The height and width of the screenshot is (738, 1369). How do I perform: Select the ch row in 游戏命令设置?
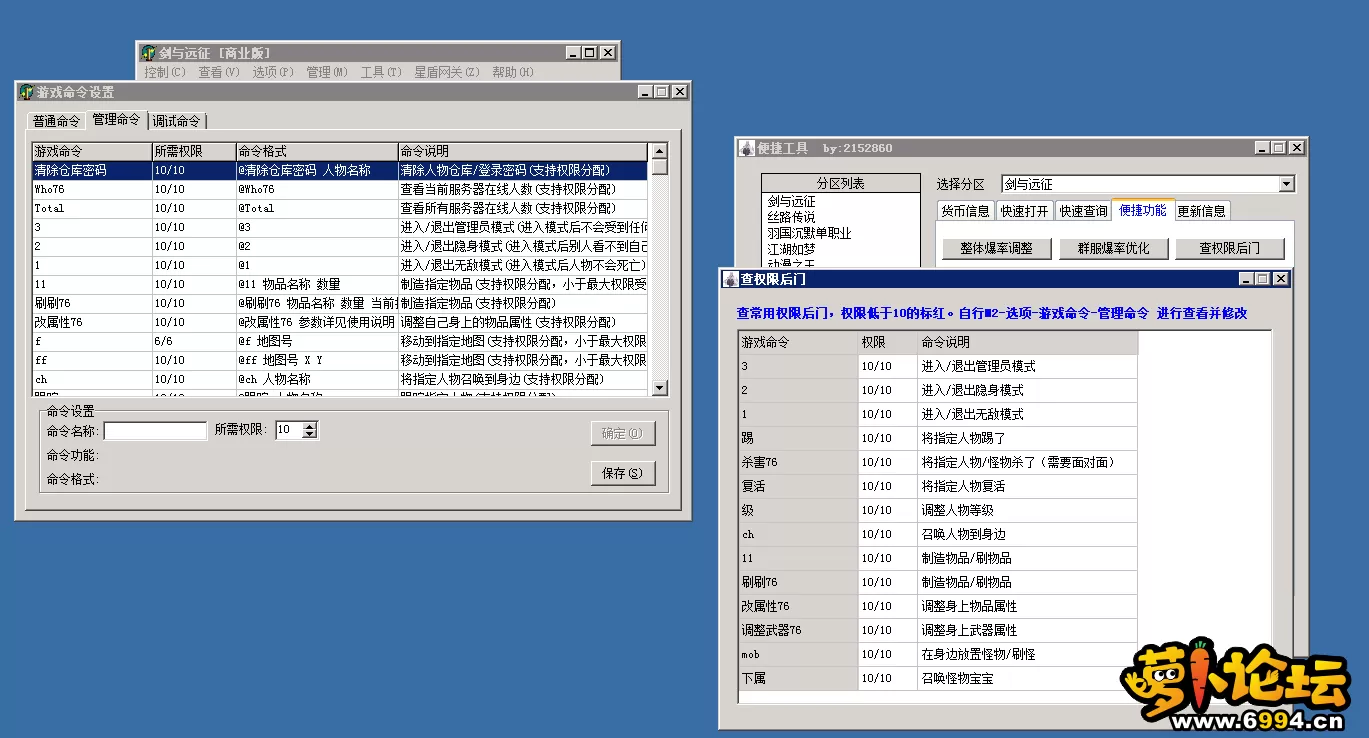[x=340, y=379]
